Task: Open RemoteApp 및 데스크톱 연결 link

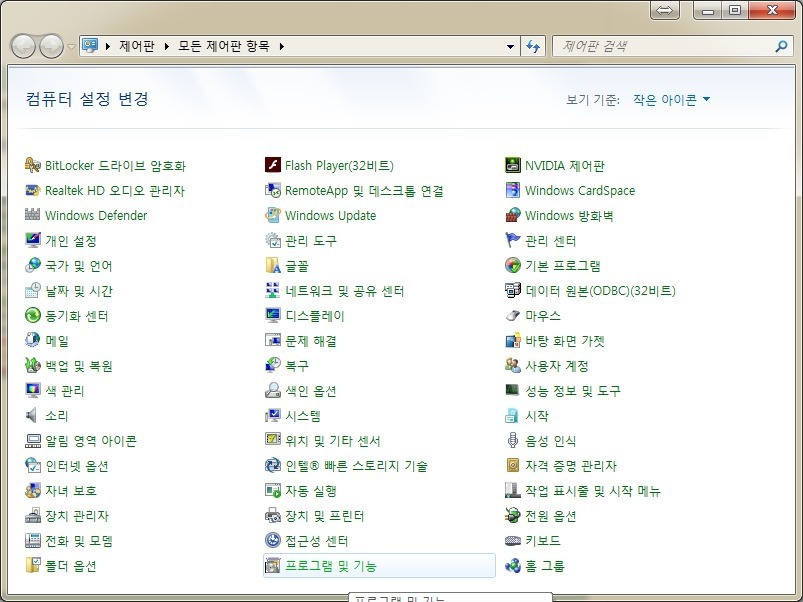Action: (364, 191)
